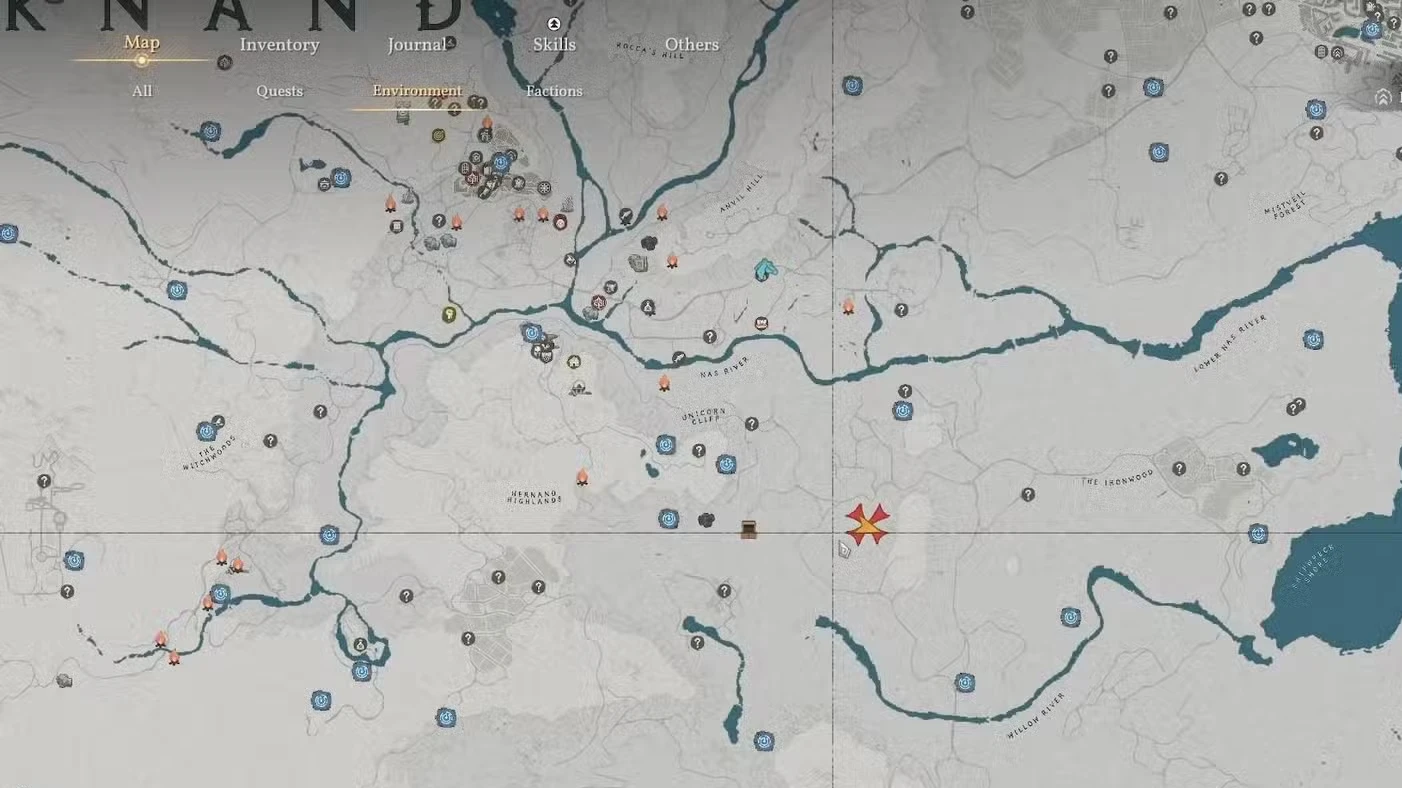Click the round icon above the Skills tab

pos(554,23)
